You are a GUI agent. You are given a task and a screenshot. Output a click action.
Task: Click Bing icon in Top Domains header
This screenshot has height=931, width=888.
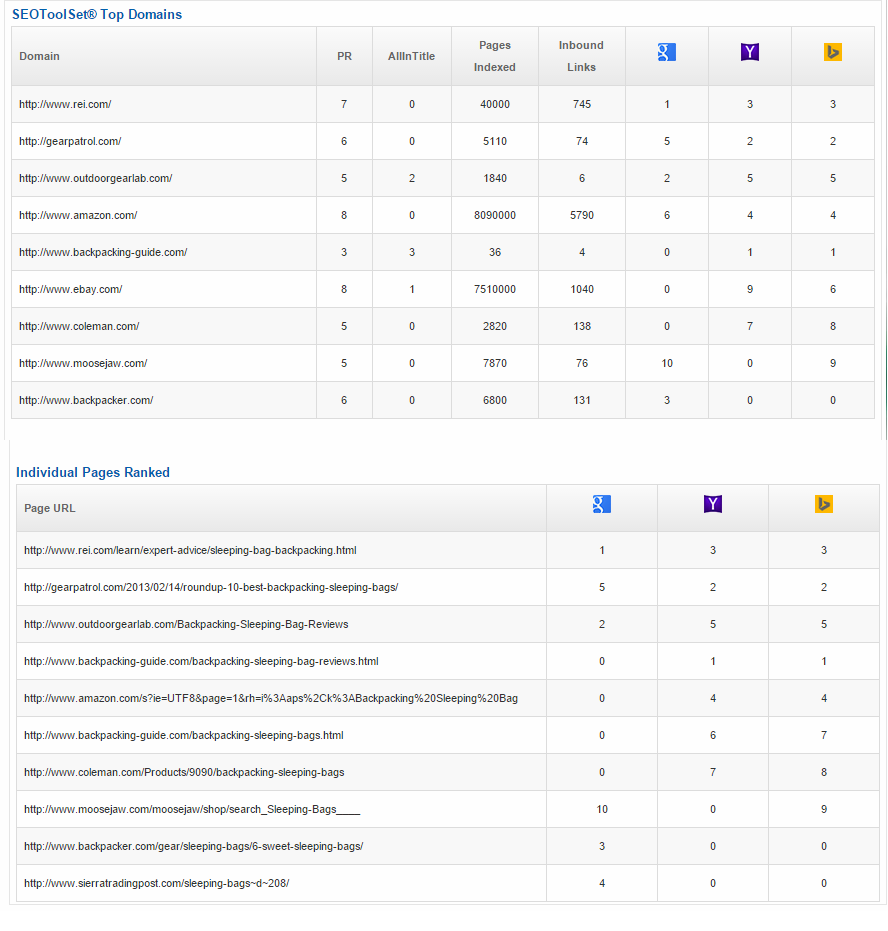[x=833, y=52]
